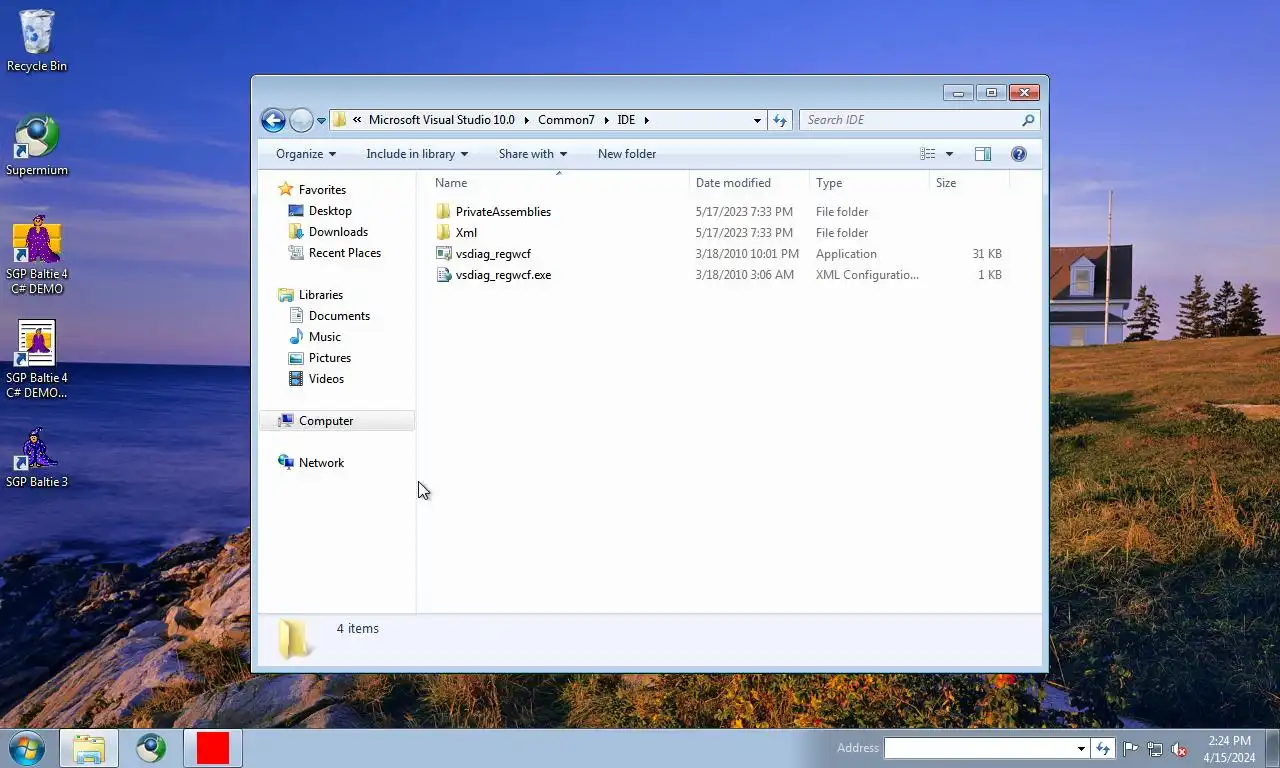This screenshot has width=1280, height=768.
Task: Open the taskbar Address dropdown arrow
Action: 1081,748
